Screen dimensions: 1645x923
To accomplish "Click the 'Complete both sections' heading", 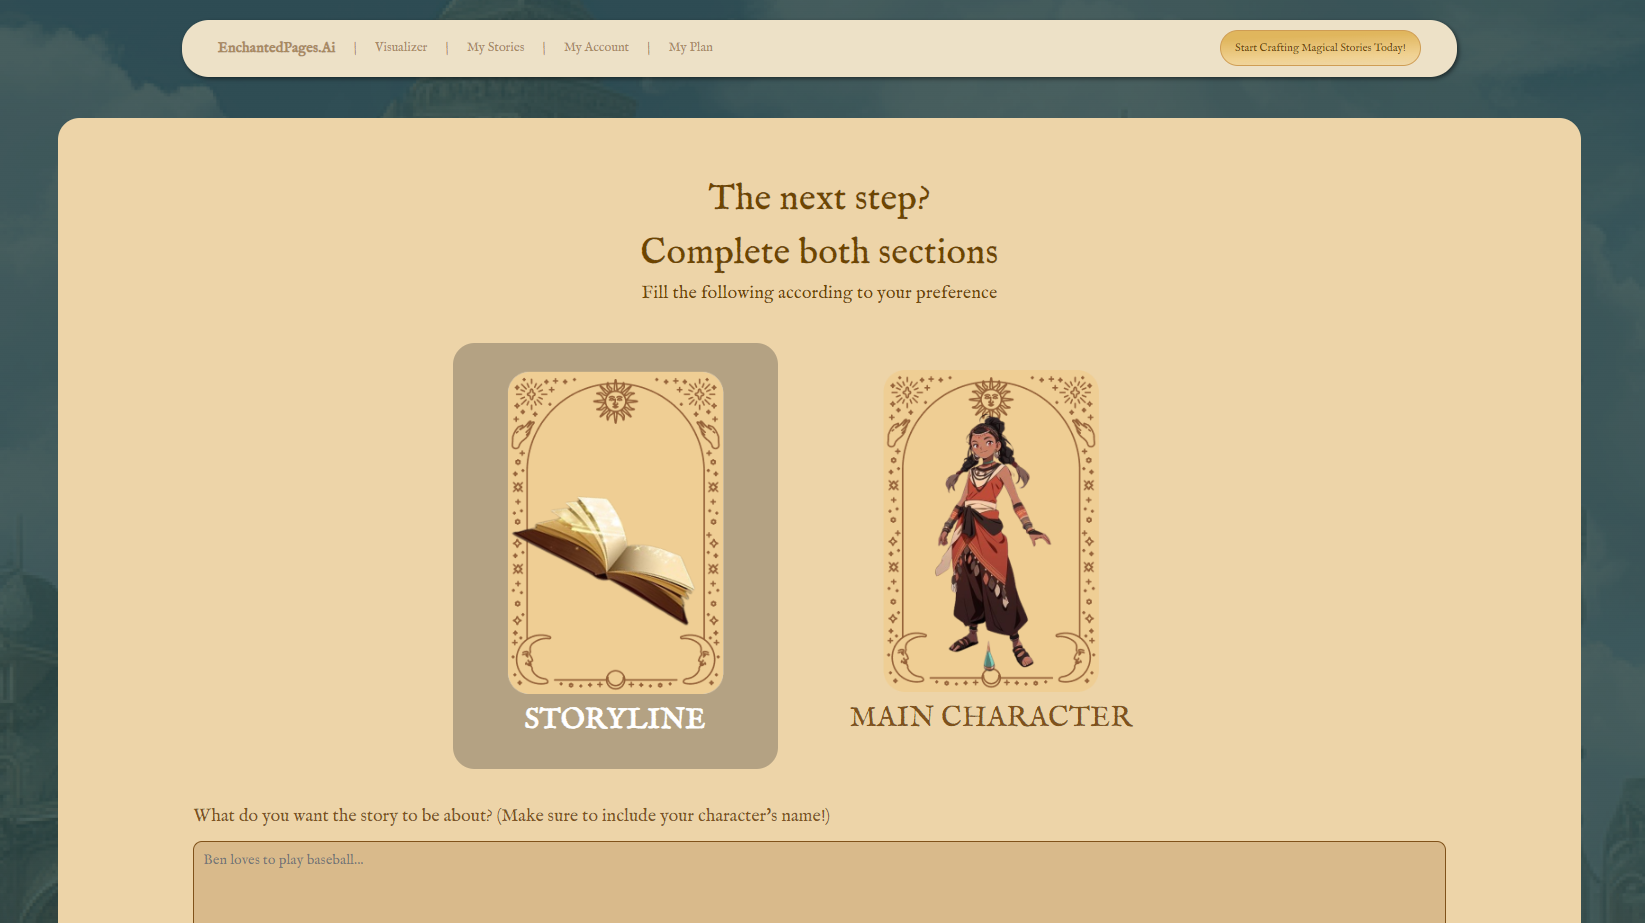I will (x=819, y=251).
